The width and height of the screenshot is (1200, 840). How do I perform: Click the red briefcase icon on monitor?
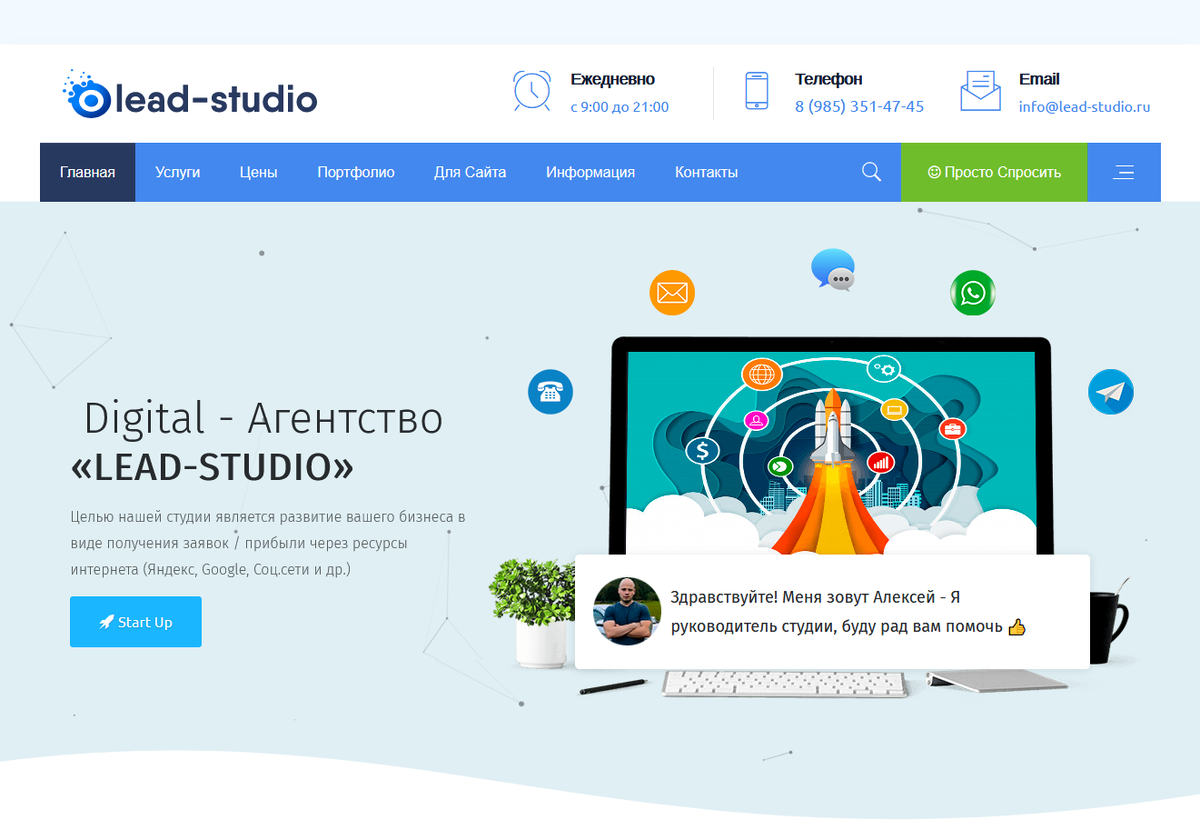click(x=952, y=429)
